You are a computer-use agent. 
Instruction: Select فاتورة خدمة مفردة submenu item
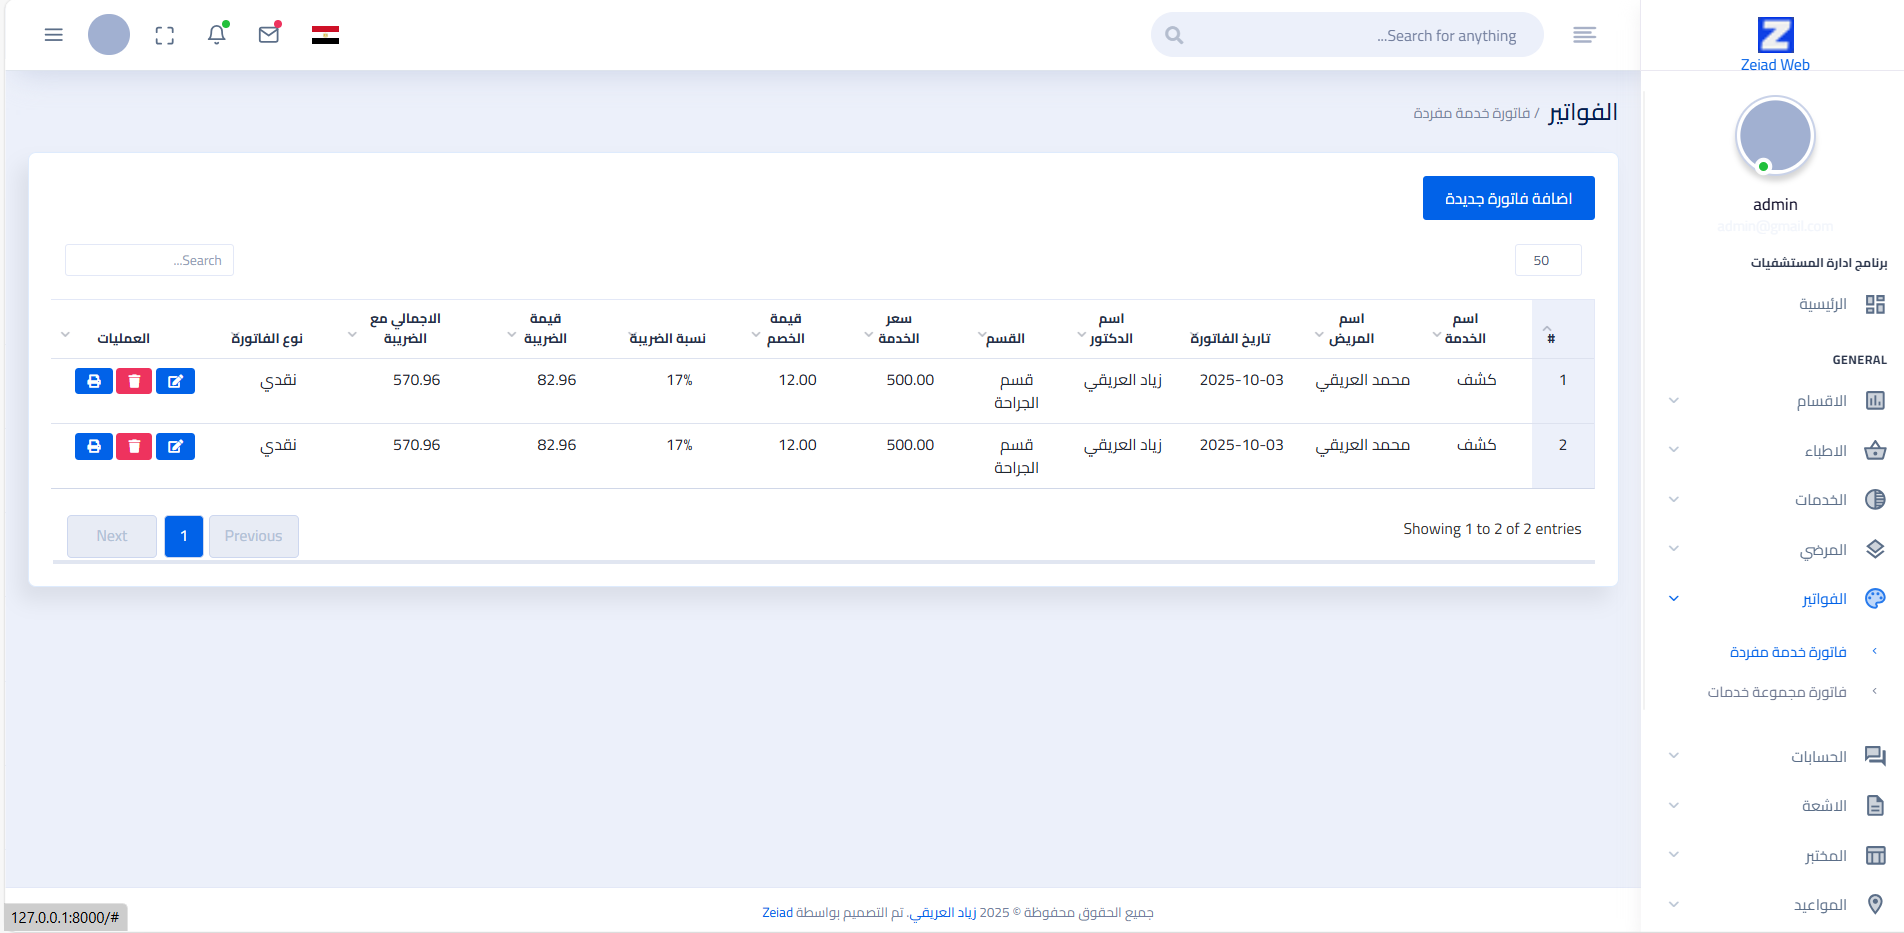point(1788,652)
